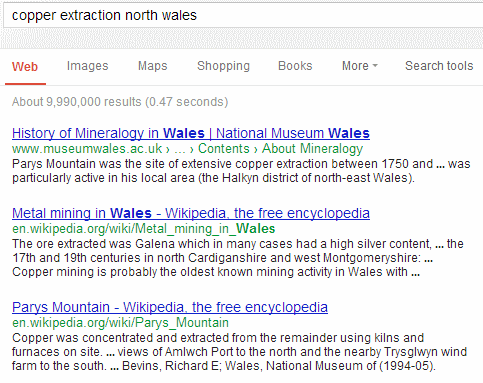Expand the More dropdown menu
This screenshot has width=483, height=383.
360,66
